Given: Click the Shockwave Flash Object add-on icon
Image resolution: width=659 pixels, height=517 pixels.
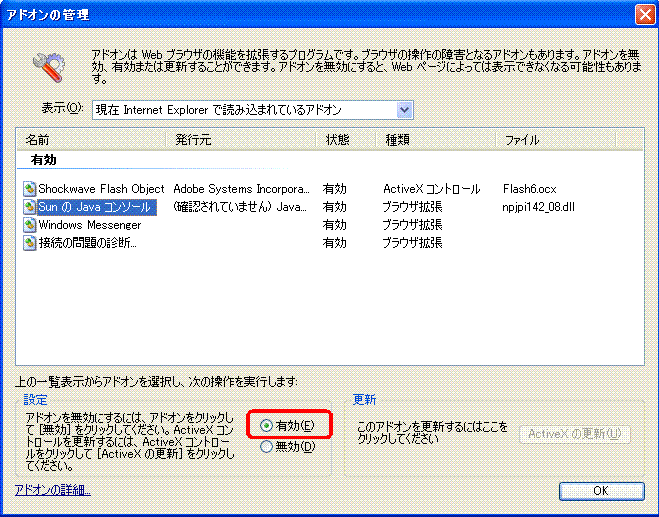Looking at the screenshot, I should pyautogui.click(x=29, y=189).
